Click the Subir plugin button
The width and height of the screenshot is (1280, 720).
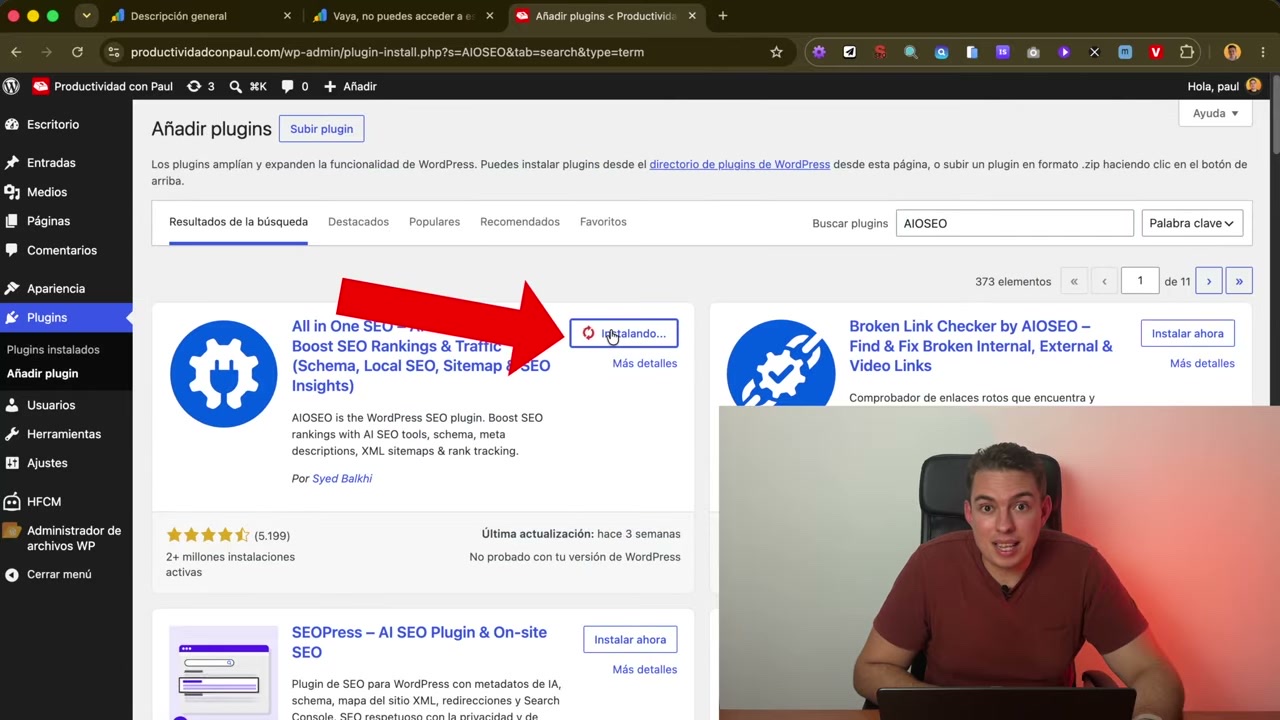tap(322, 129)
